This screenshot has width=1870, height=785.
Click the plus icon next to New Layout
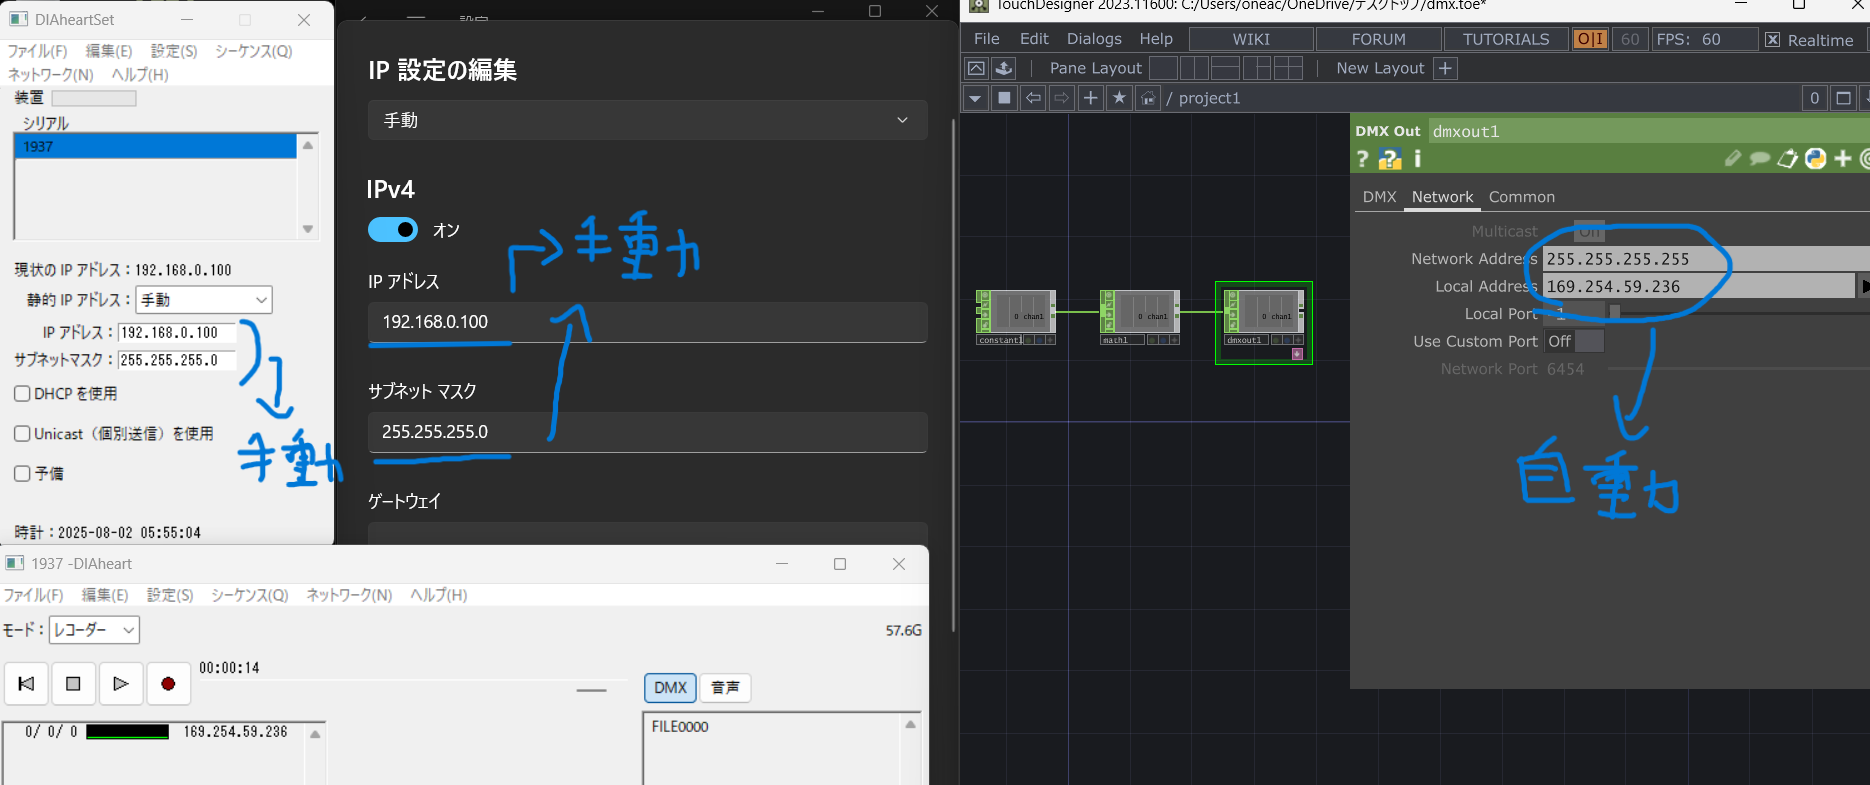point(1445,68)
